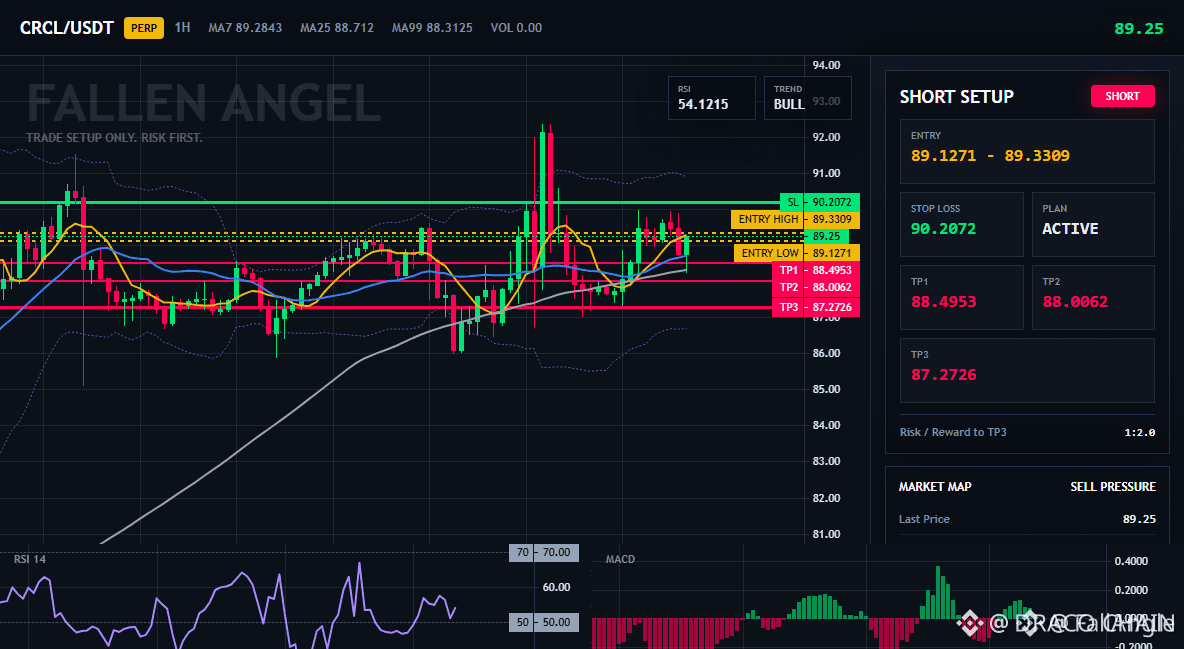Click the Risk / Reward to TP3 row
Screen dimensions: 1184x649
coord(1027,432)
